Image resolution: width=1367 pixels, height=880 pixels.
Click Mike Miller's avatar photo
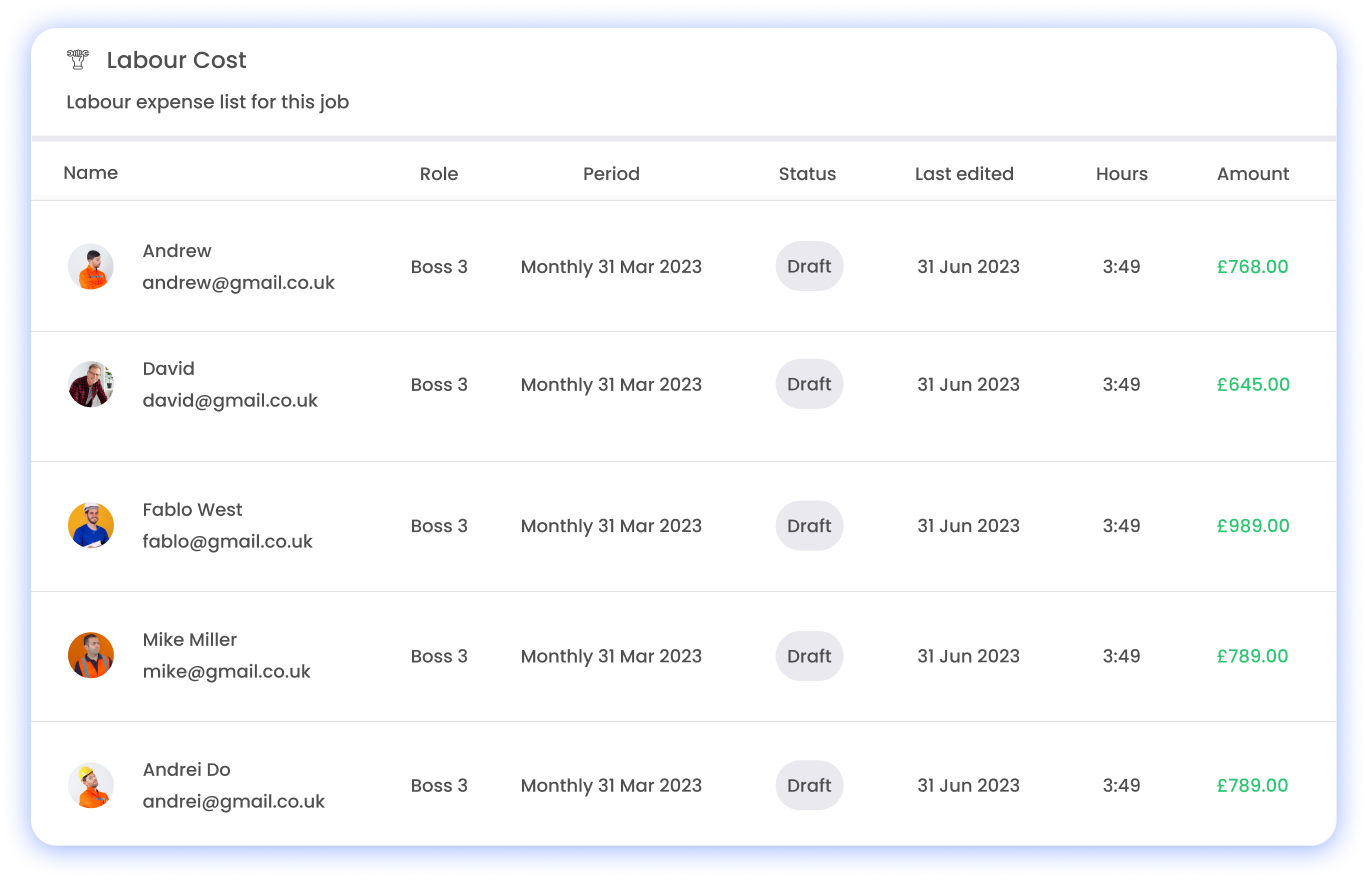click(91, 656)
